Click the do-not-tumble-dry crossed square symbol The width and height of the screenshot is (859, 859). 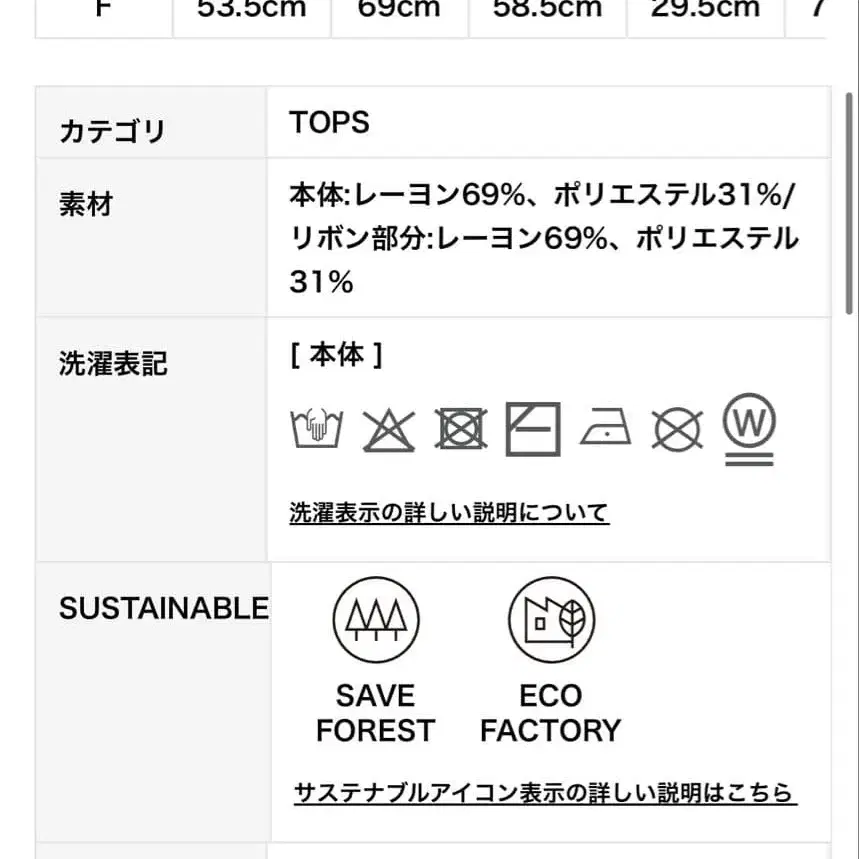461,429
